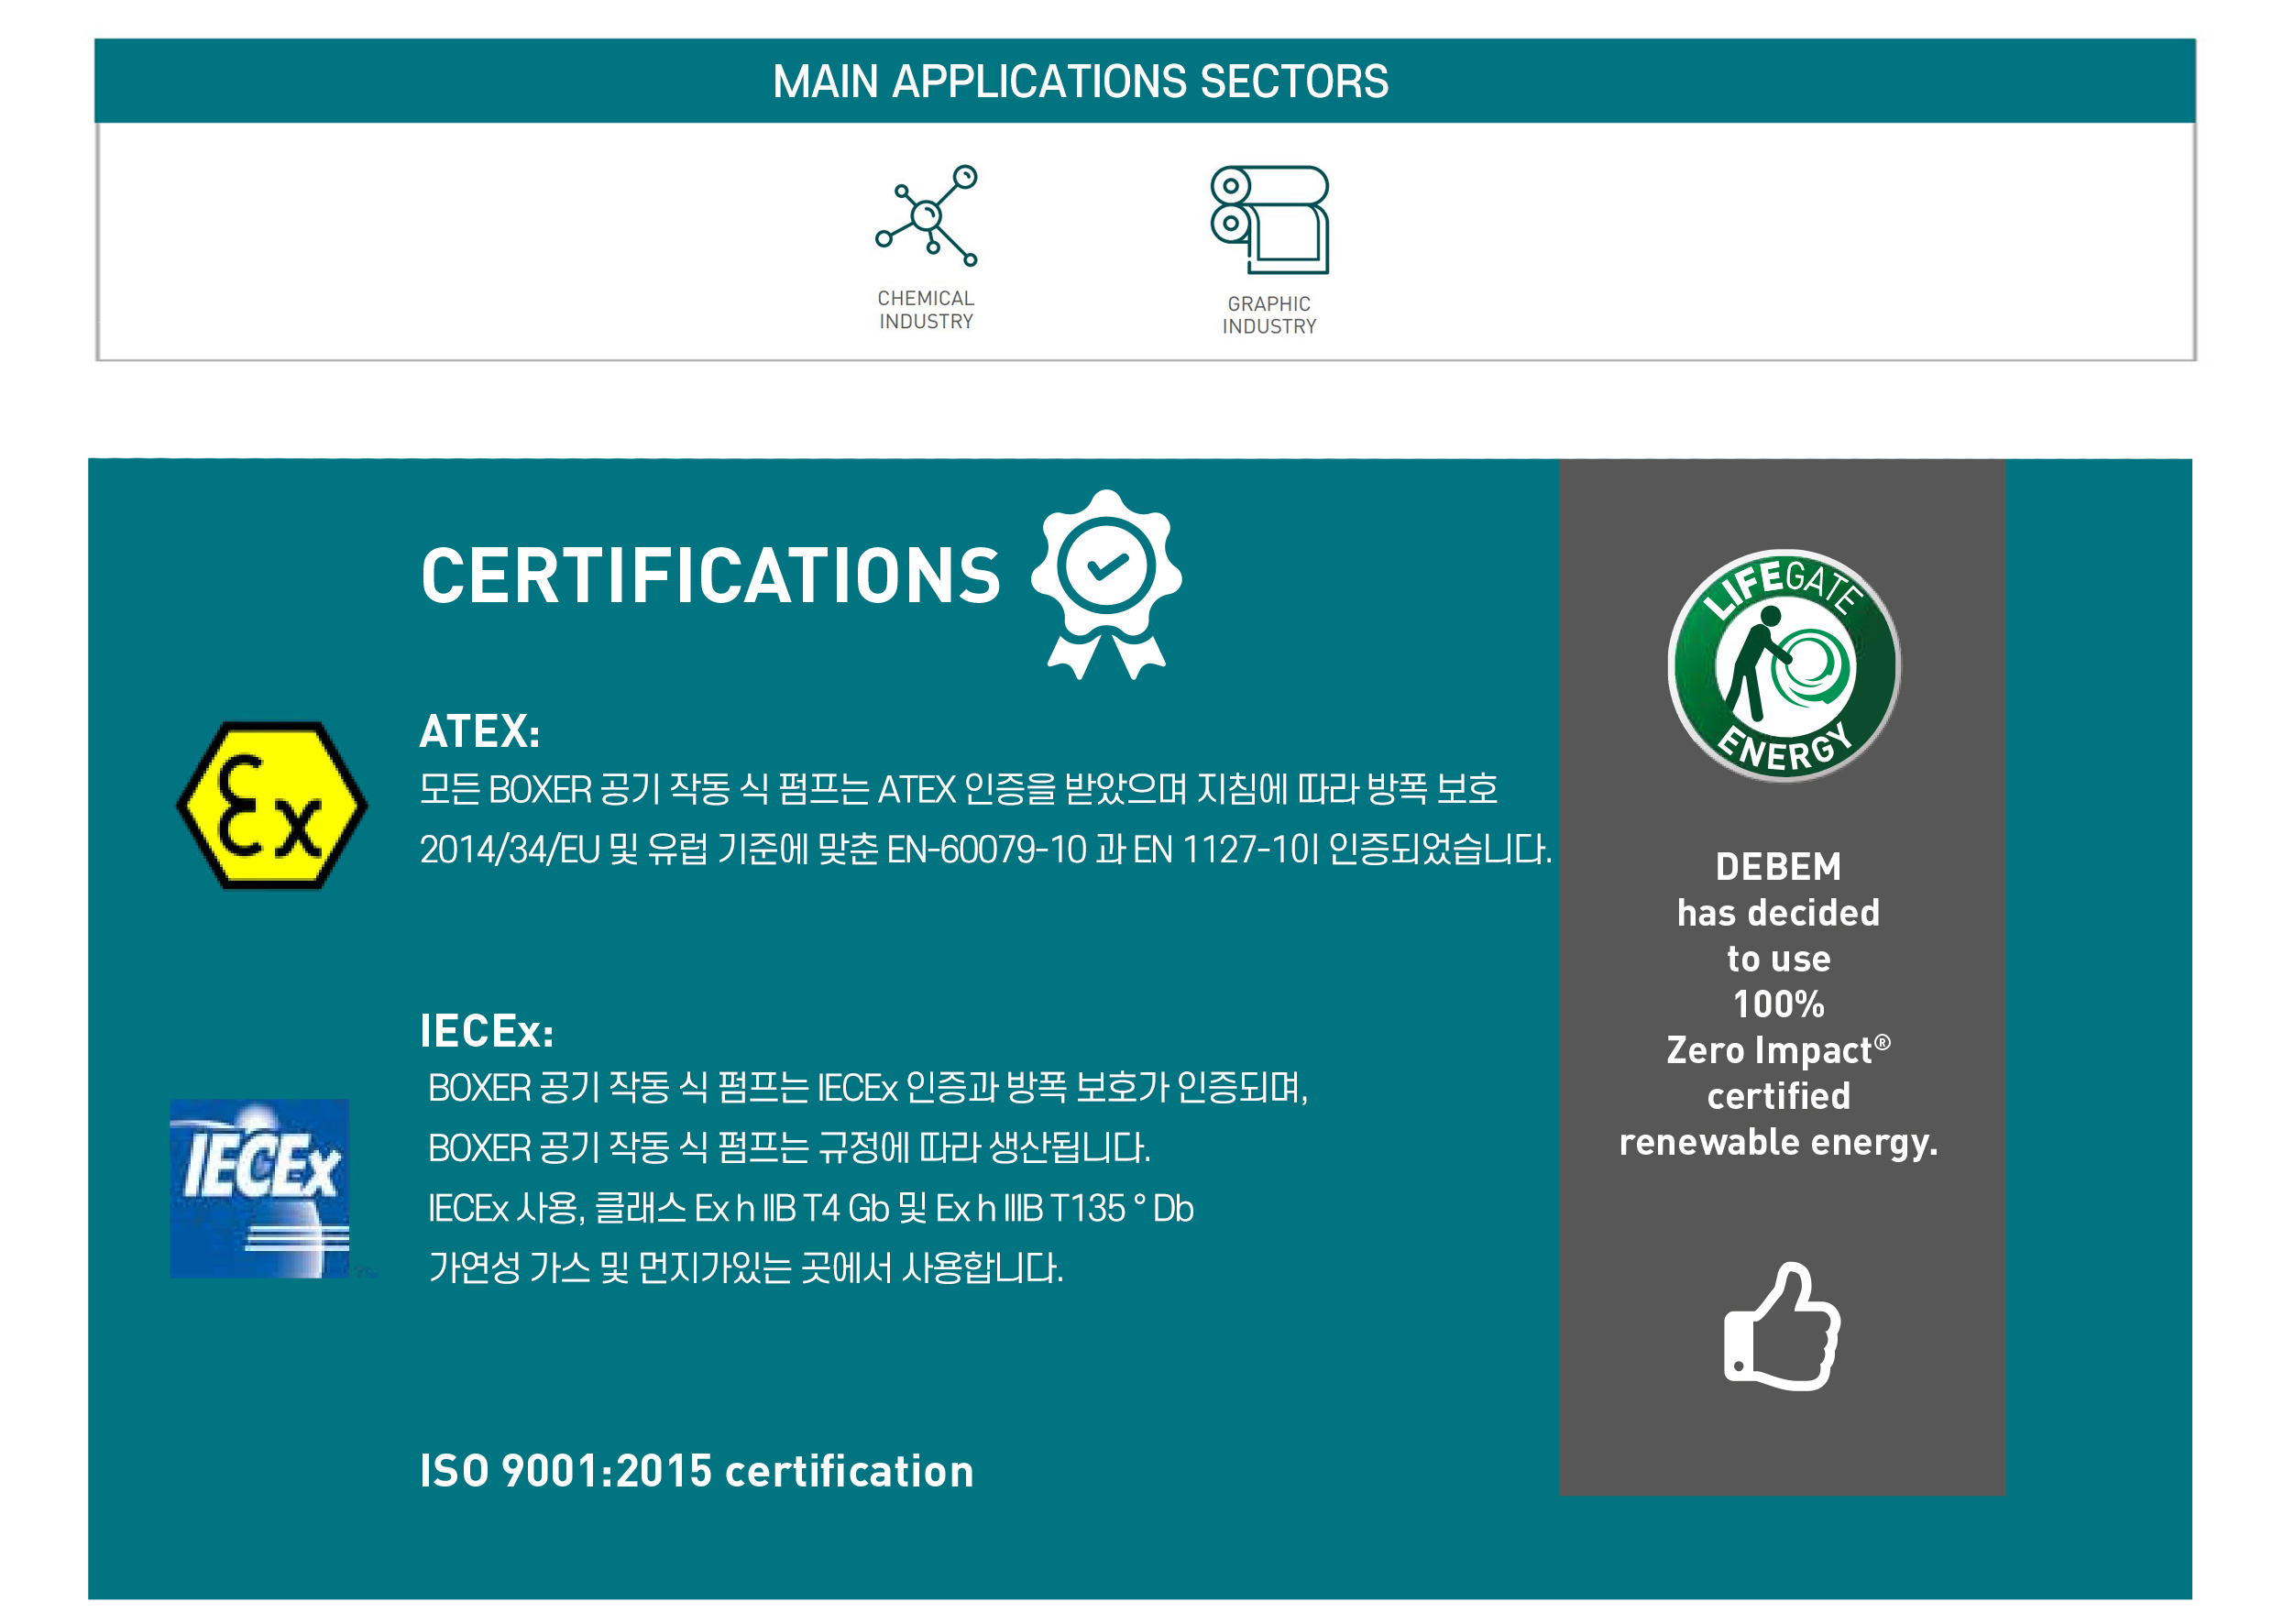The height and width of the screenshot is (1624, 2273).
Task: Click the chemical industry molecule icon
Action: coord(925,216)
